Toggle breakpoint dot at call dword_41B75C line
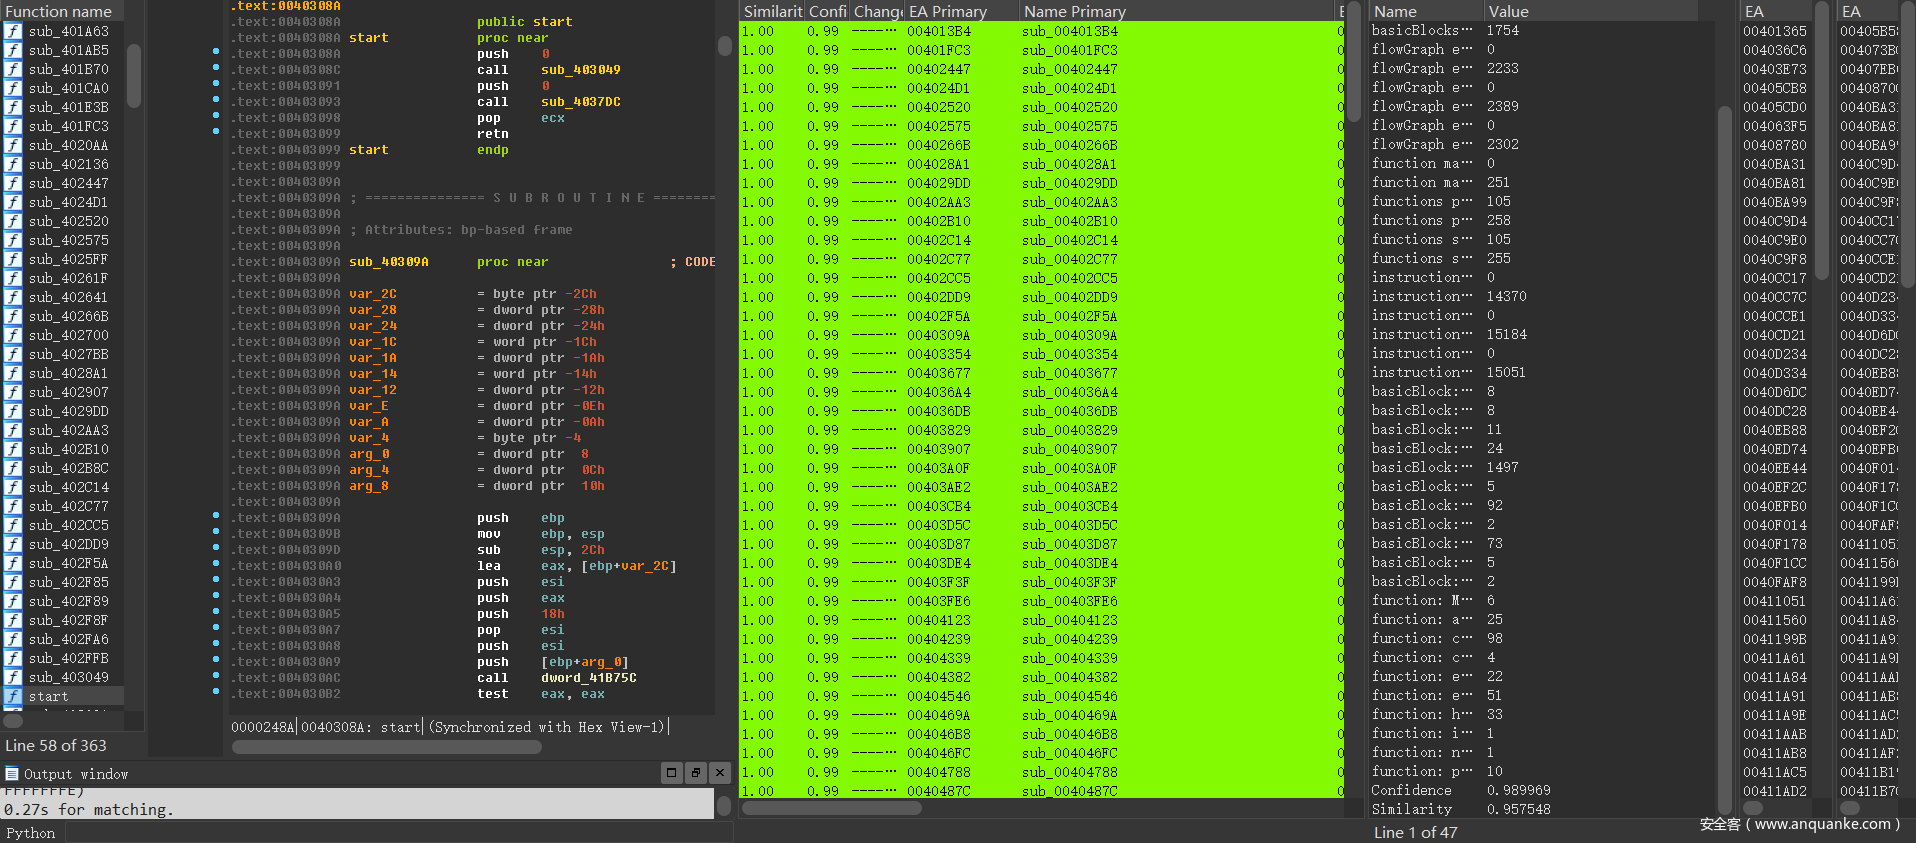The height and width of the screenshot is (843, 1916). click(216, 675)
